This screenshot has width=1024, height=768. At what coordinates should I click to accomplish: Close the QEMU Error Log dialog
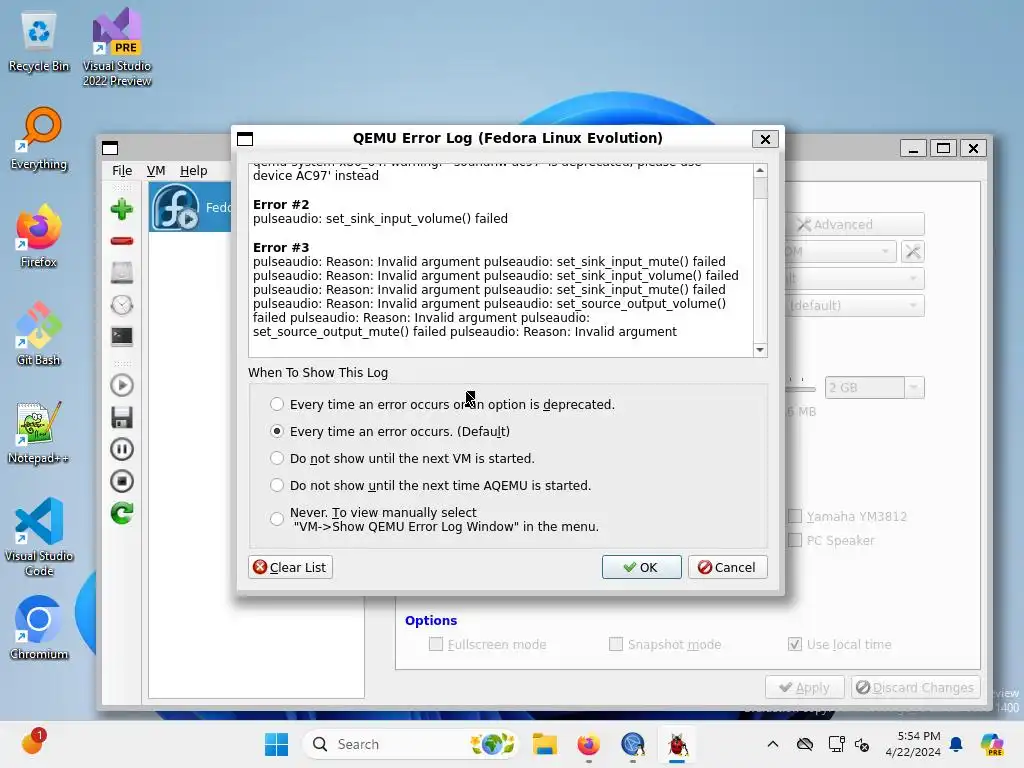click(x=765, y=138)
